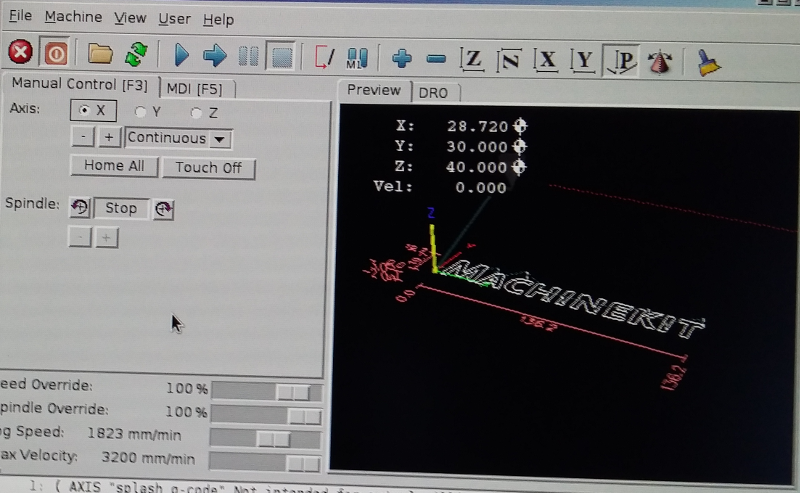This screenshot has height=493, width=800.
Task: Jog axis in negative direction
Action: click(x=83, y=137)
